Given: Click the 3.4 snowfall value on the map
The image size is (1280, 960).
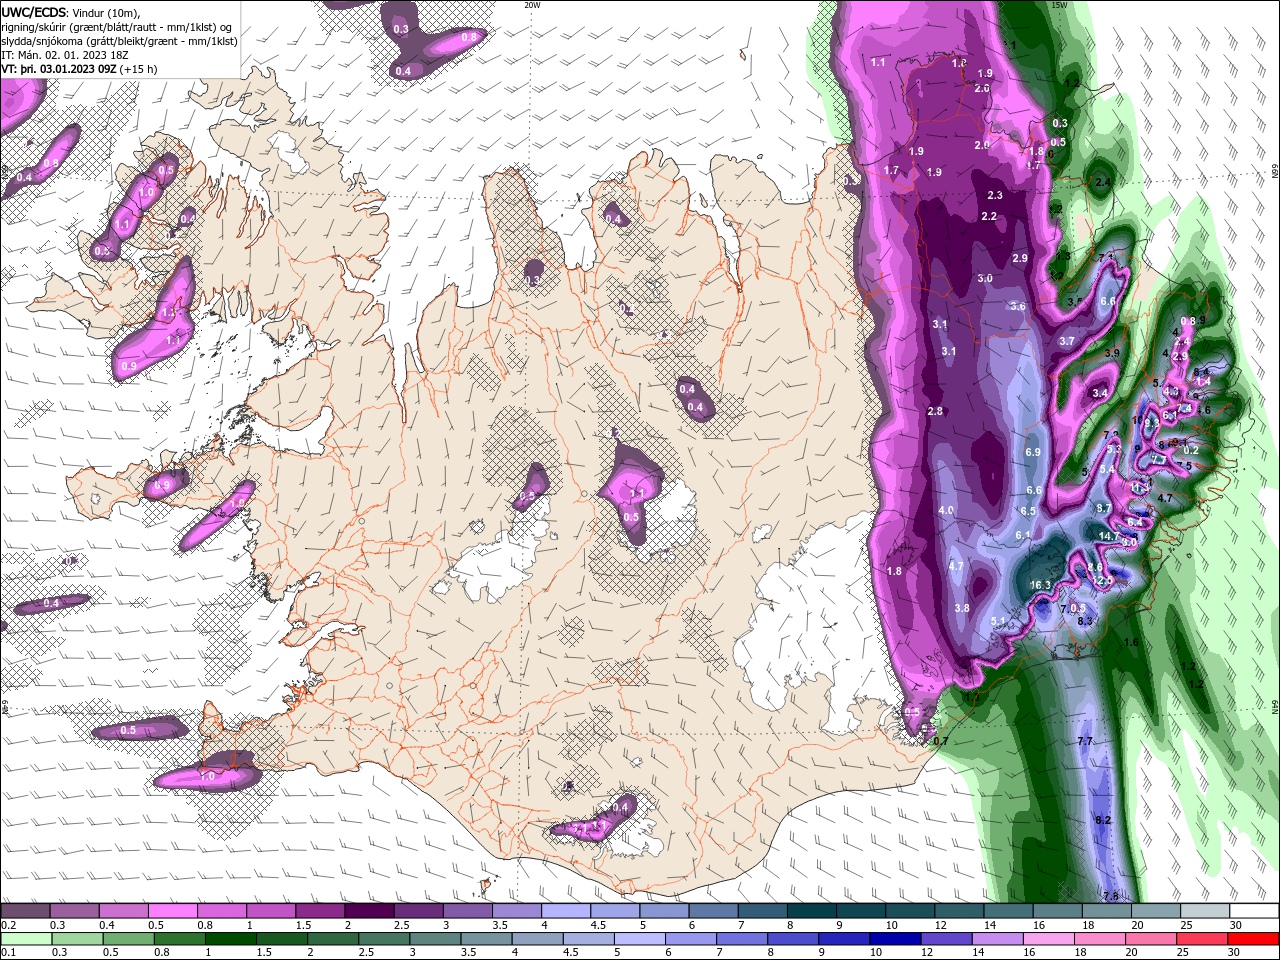Looking at the screenshot, I should (1100, 393).
